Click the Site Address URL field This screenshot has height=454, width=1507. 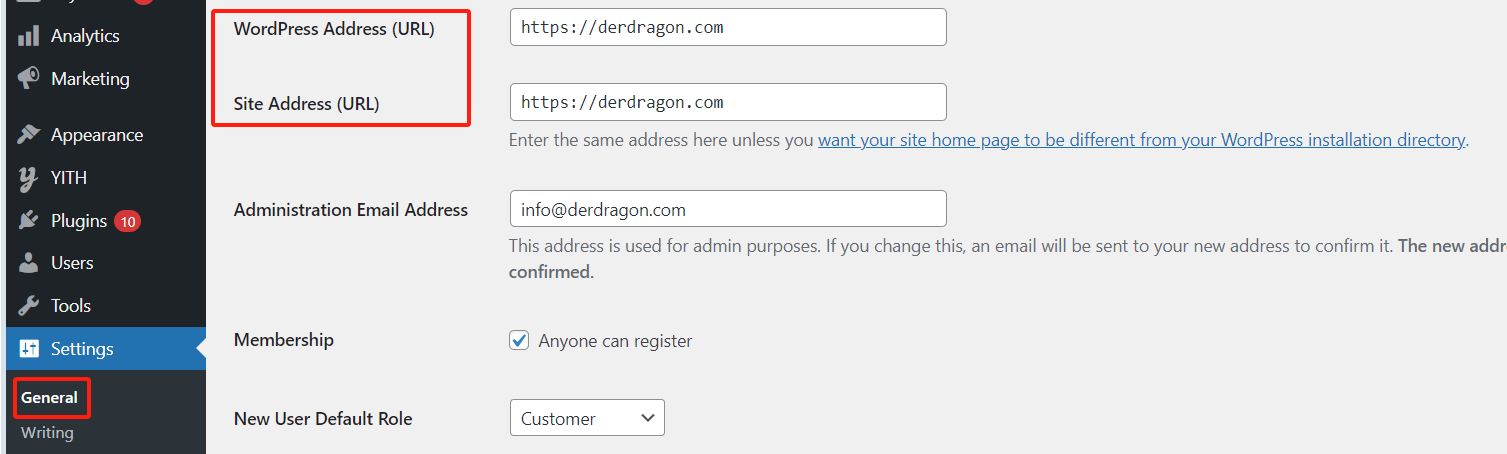pyautogui.click(x=727, y=102)
